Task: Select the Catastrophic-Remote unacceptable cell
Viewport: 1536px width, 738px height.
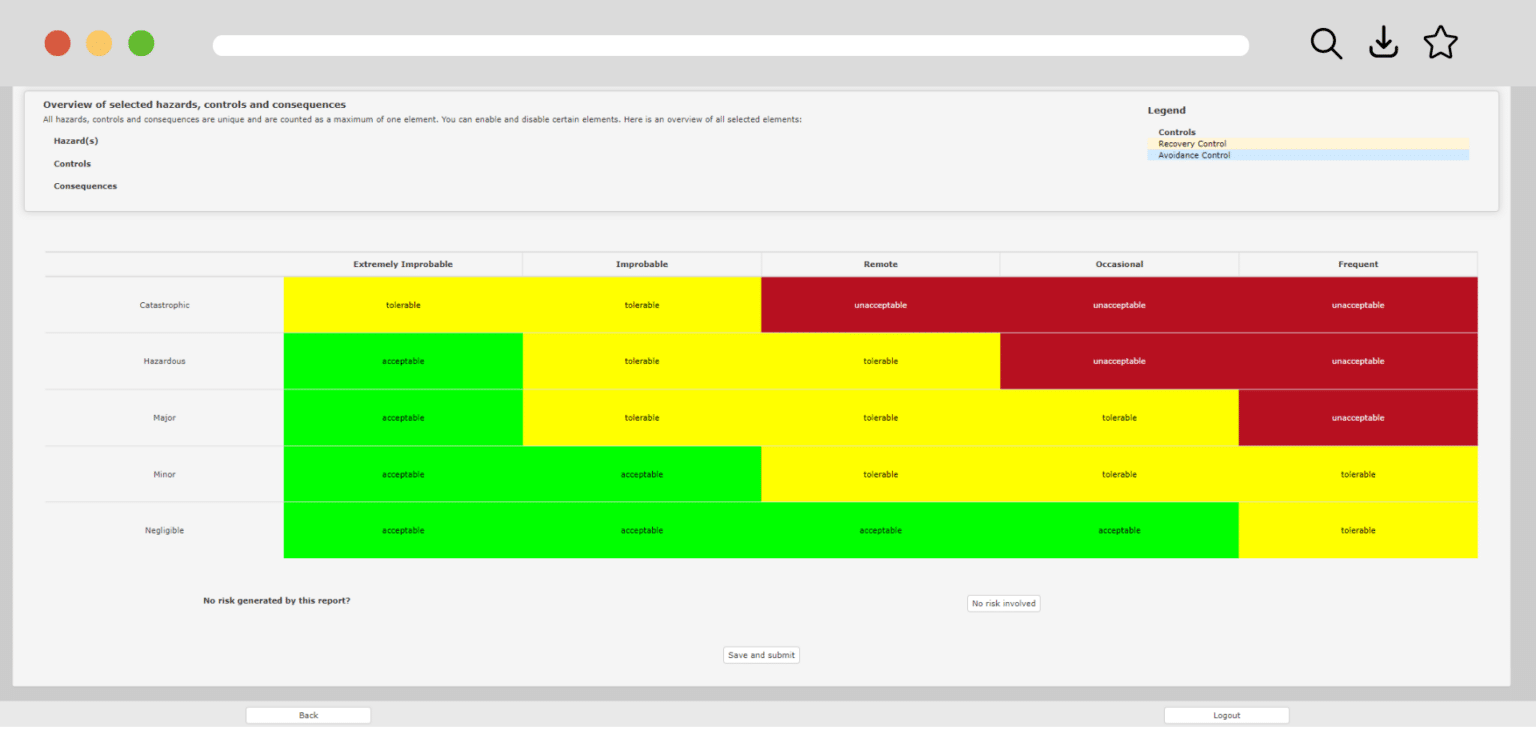Action: coord(880,305)
